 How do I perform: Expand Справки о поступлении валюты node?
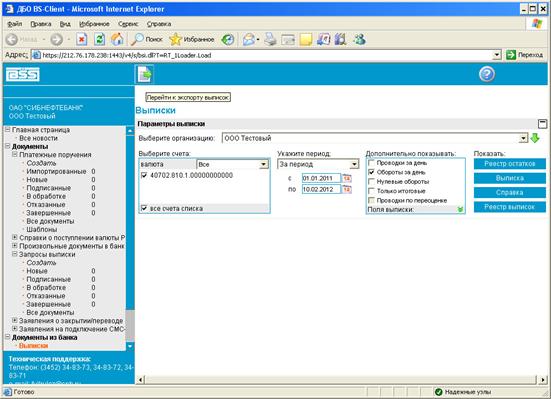[x=15, y=237]
